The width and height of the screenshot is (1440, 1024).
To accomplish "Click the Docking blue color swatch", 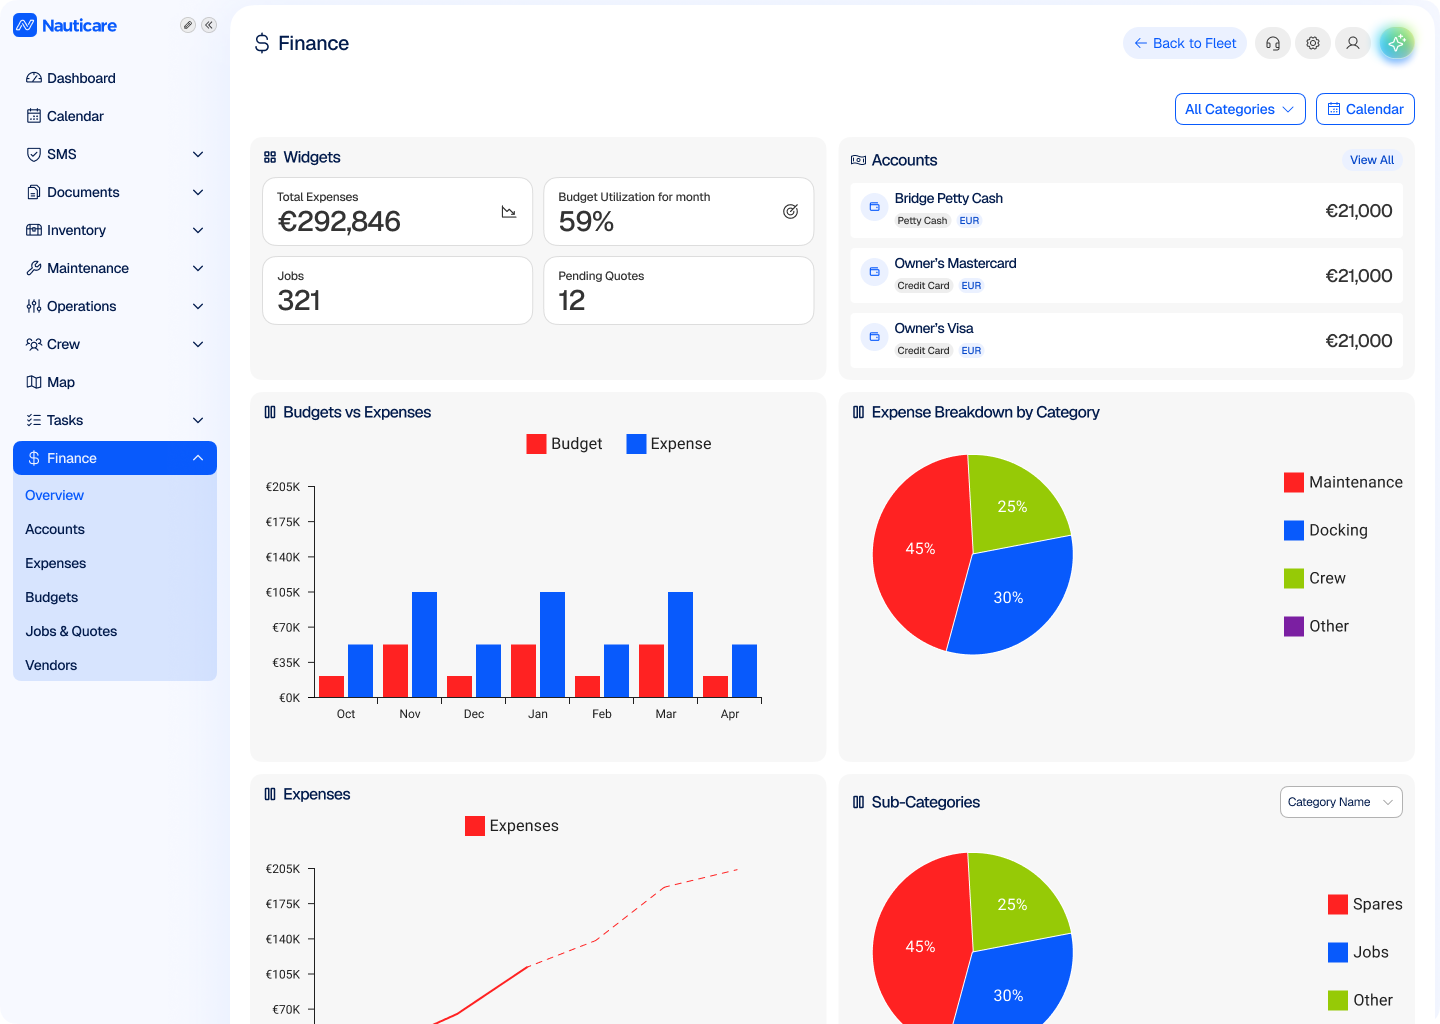I will point(1294,530).
